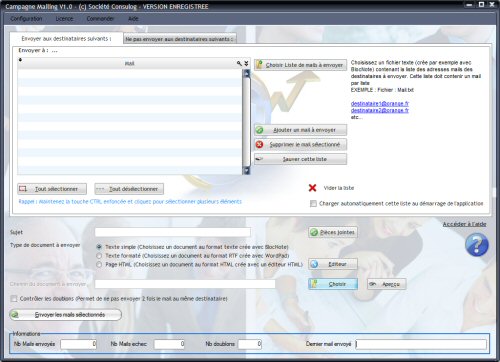Click the mail list vertical scrollbar track
This screenshot has width=500, height=362.
coord(247,122)
